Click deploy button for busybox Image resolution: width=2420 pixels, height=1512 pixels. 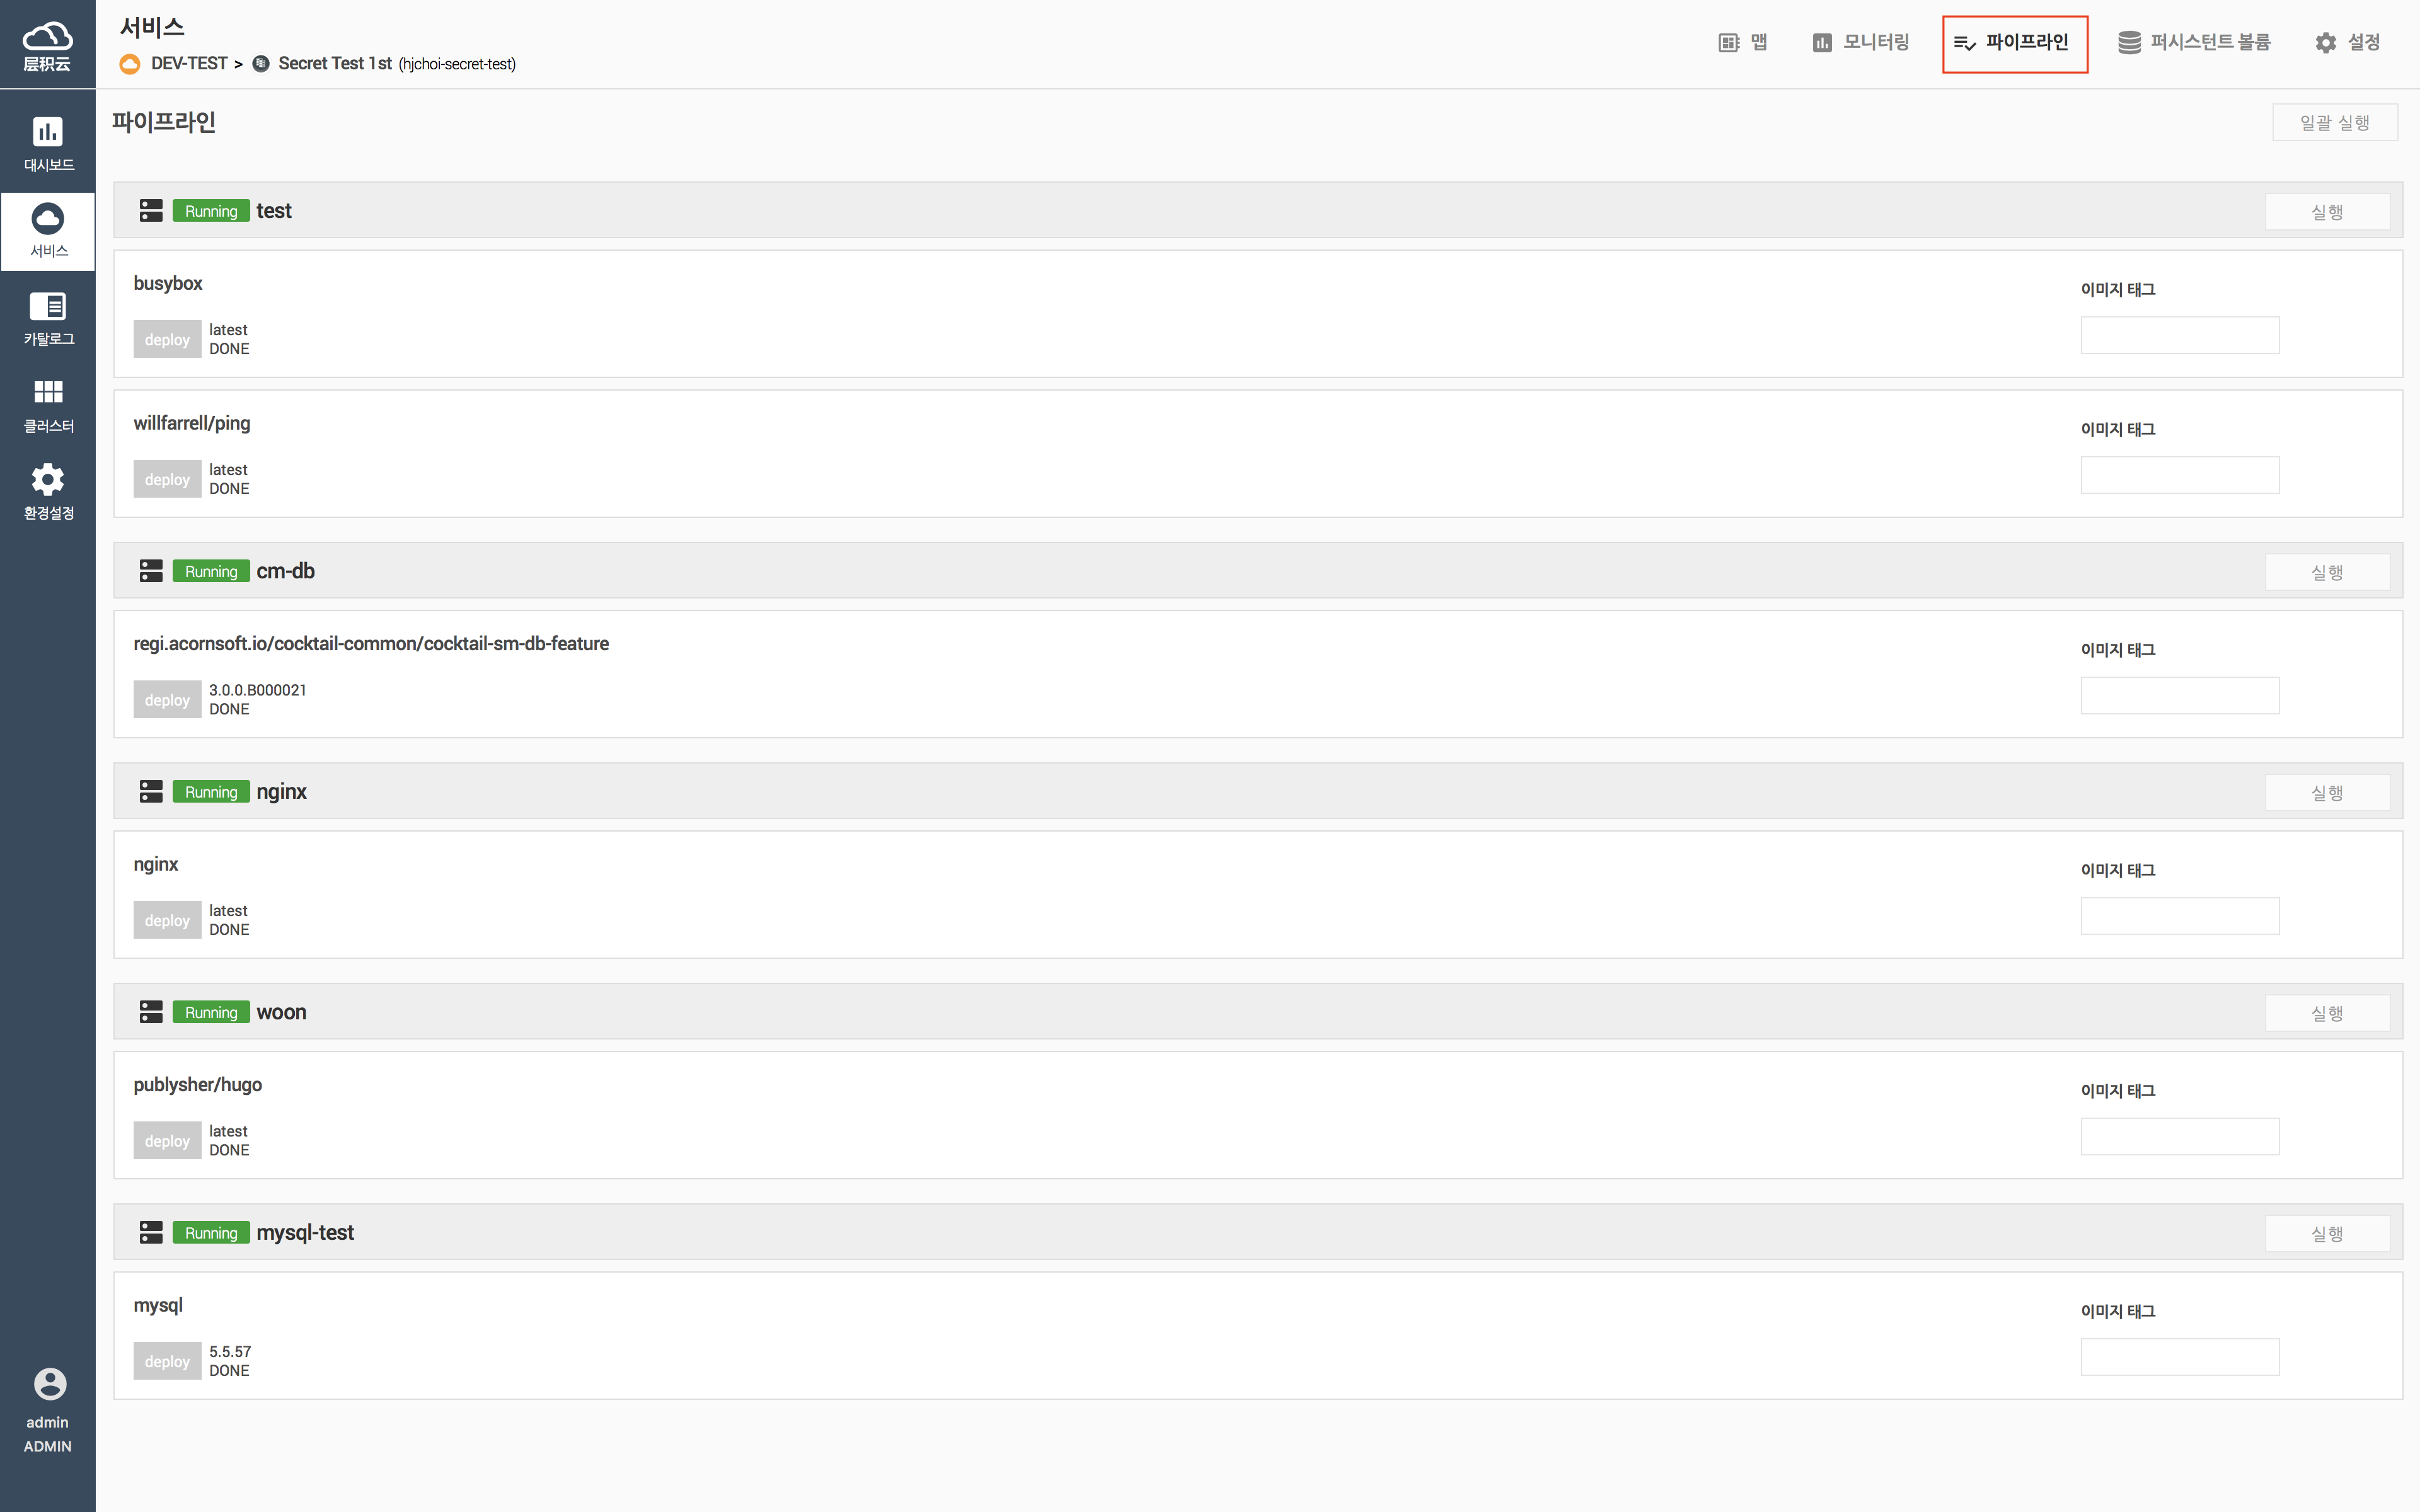pyautogui.click(x=167, y=340)
